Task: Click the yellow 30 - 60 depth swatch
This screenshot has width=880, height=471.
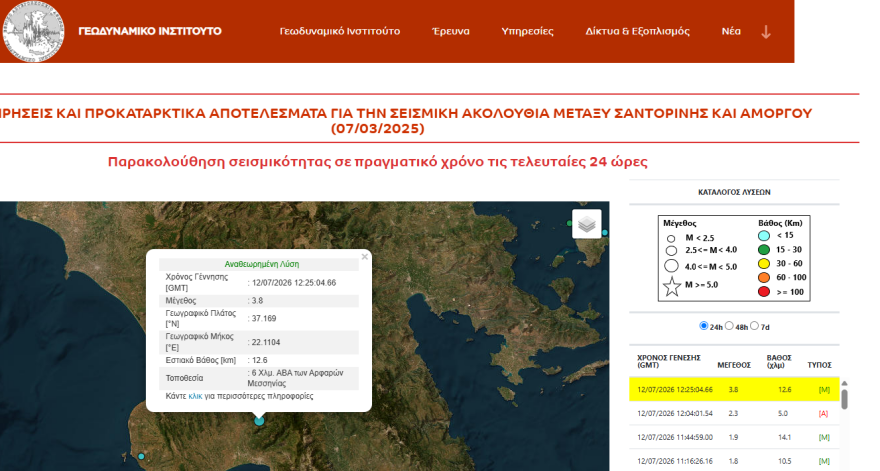Action: pyautogui.click(x=764, y=263)
